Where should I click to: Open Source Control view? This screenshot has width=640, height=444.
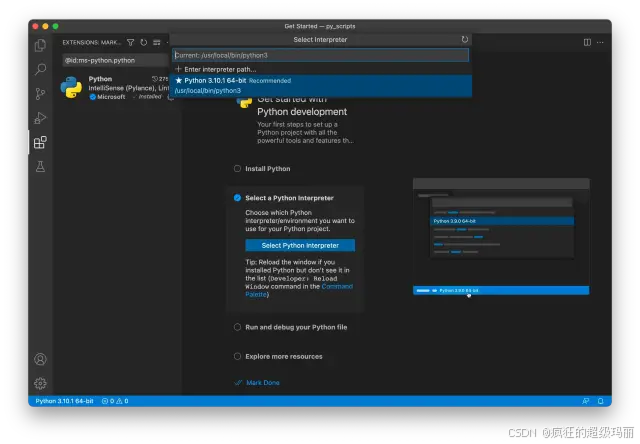coord(40,94)
